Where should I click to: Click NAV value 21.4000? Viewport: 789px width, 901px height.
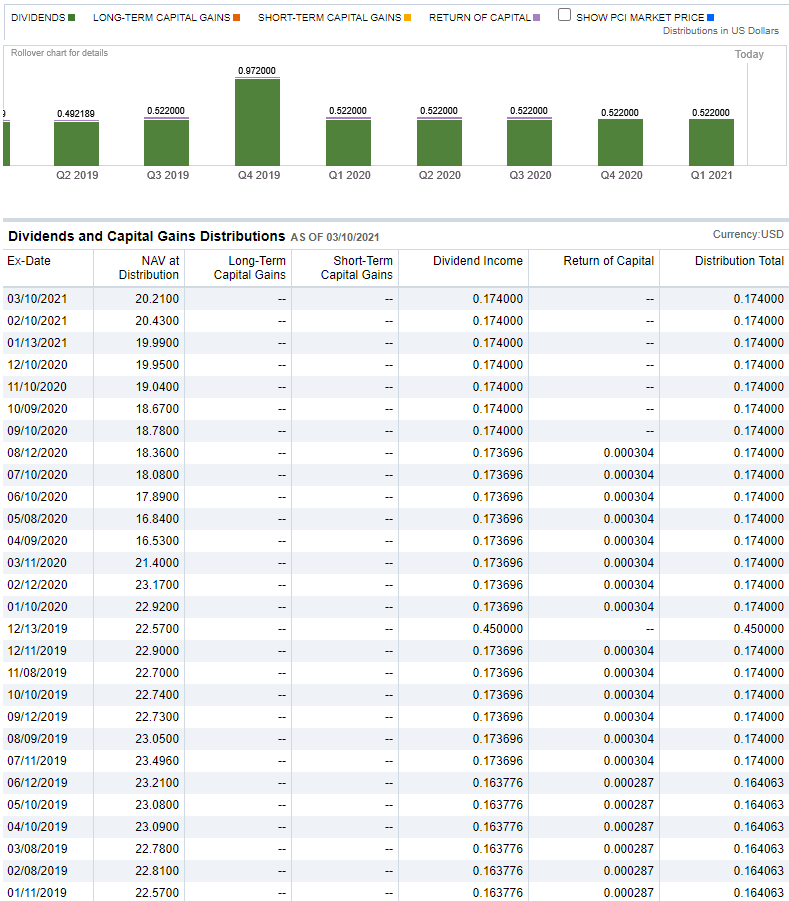[157, 563]
